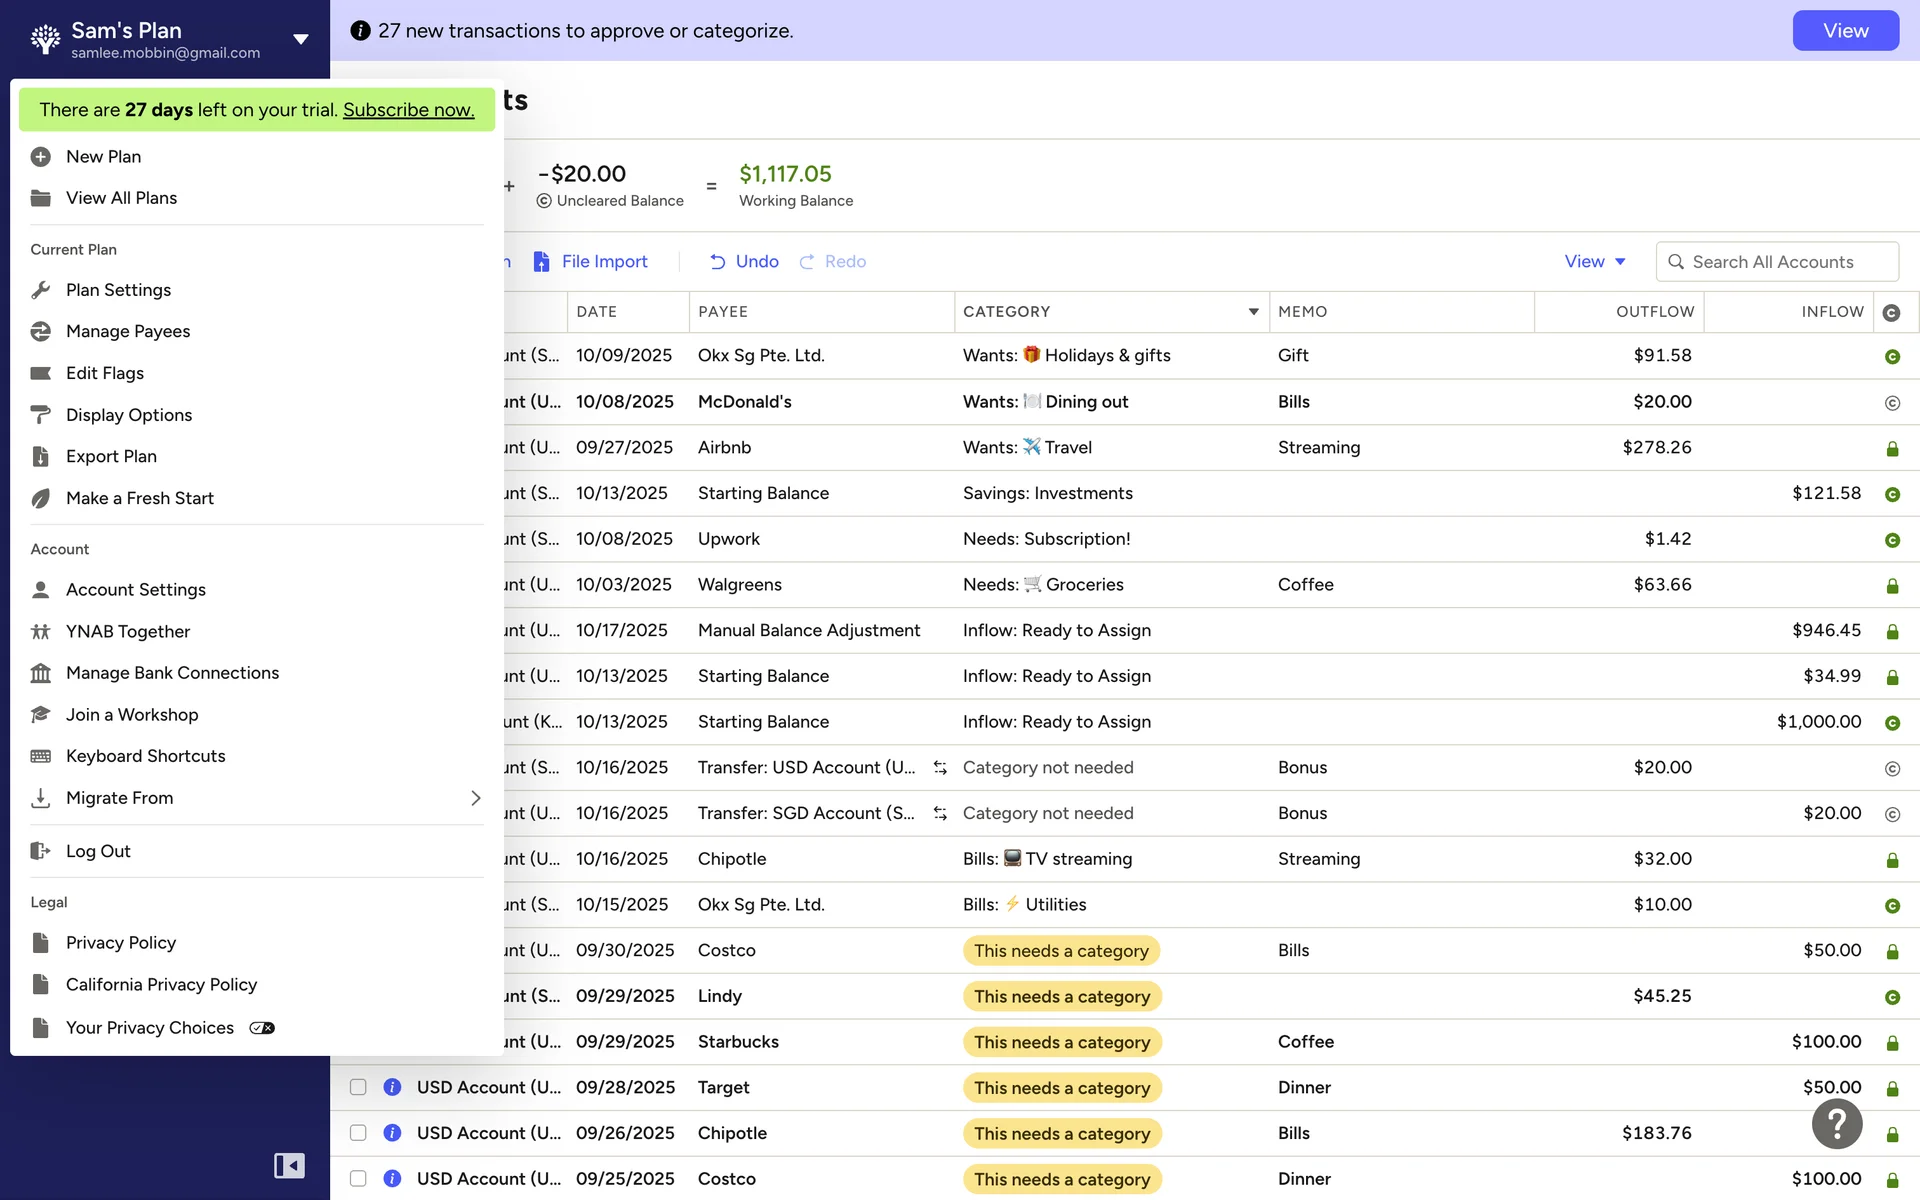The width and height of the screenshot is (1920, 1200).
Task: Open the View dropdown near search
Action: [x=1595, y=262]
